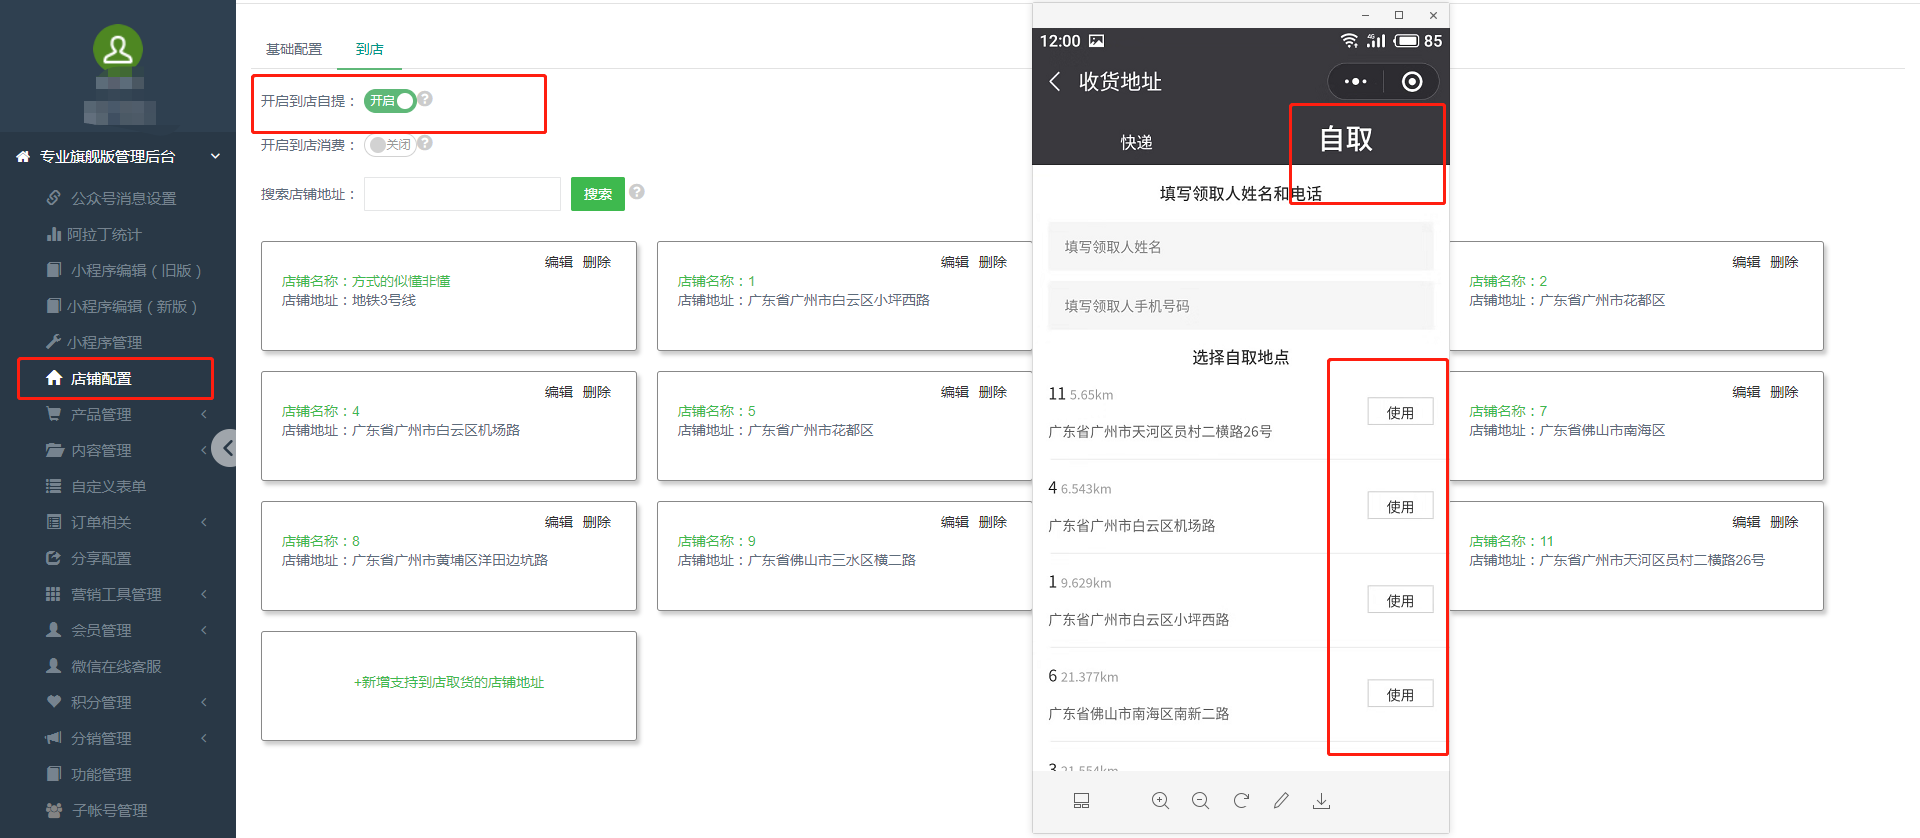Click the help icon next to 搜索 button
Image resolution: width=1920 pixels, height=838 pixels.
[x=637, y=192]
